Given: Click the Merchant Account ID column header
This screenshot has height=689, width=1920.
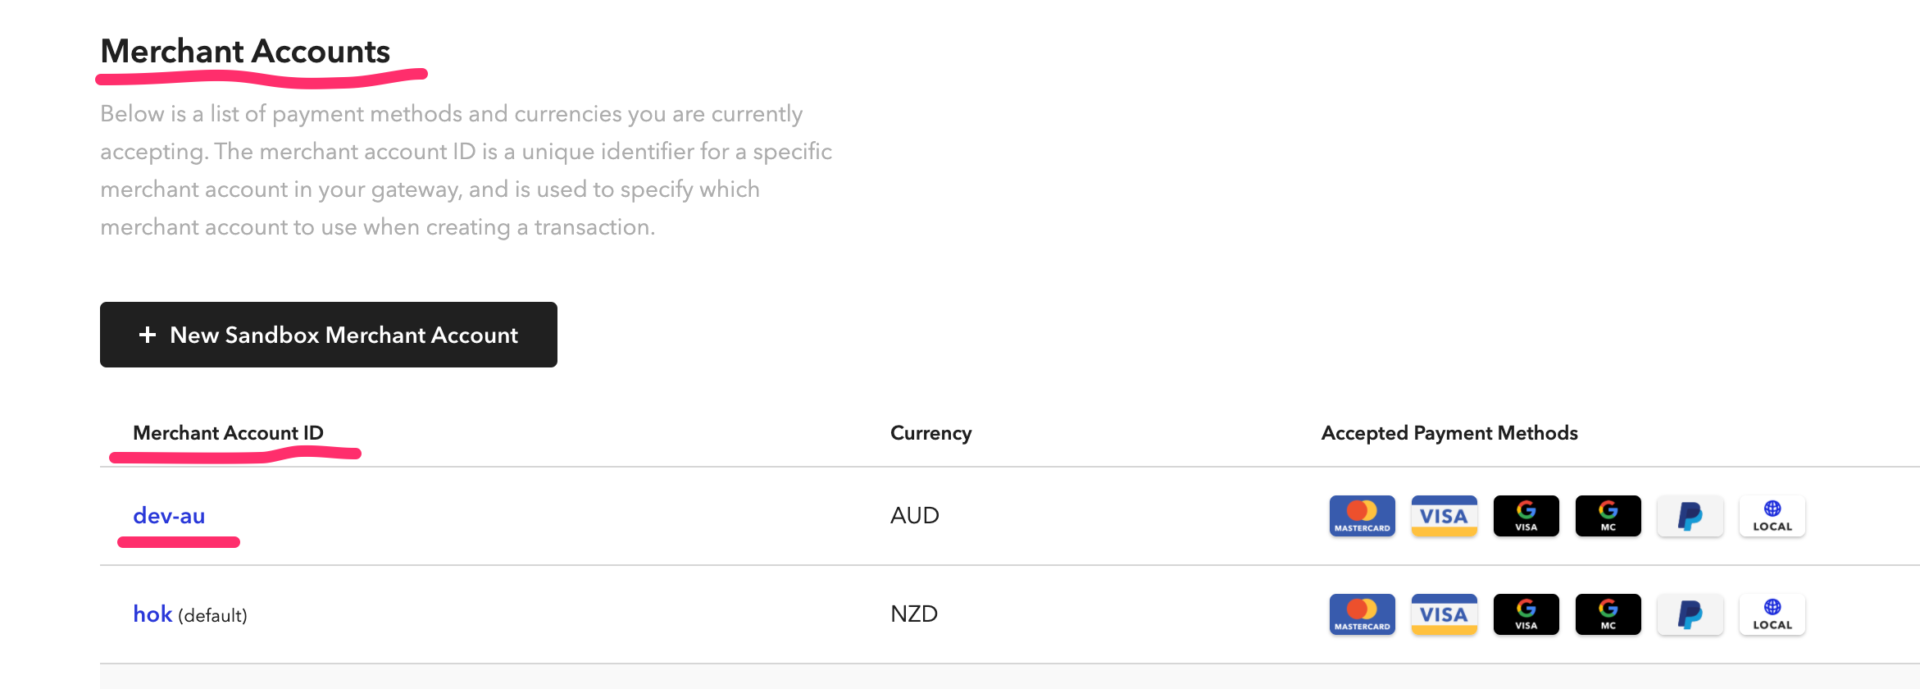Looking at the screenshot, I should 228,433.
